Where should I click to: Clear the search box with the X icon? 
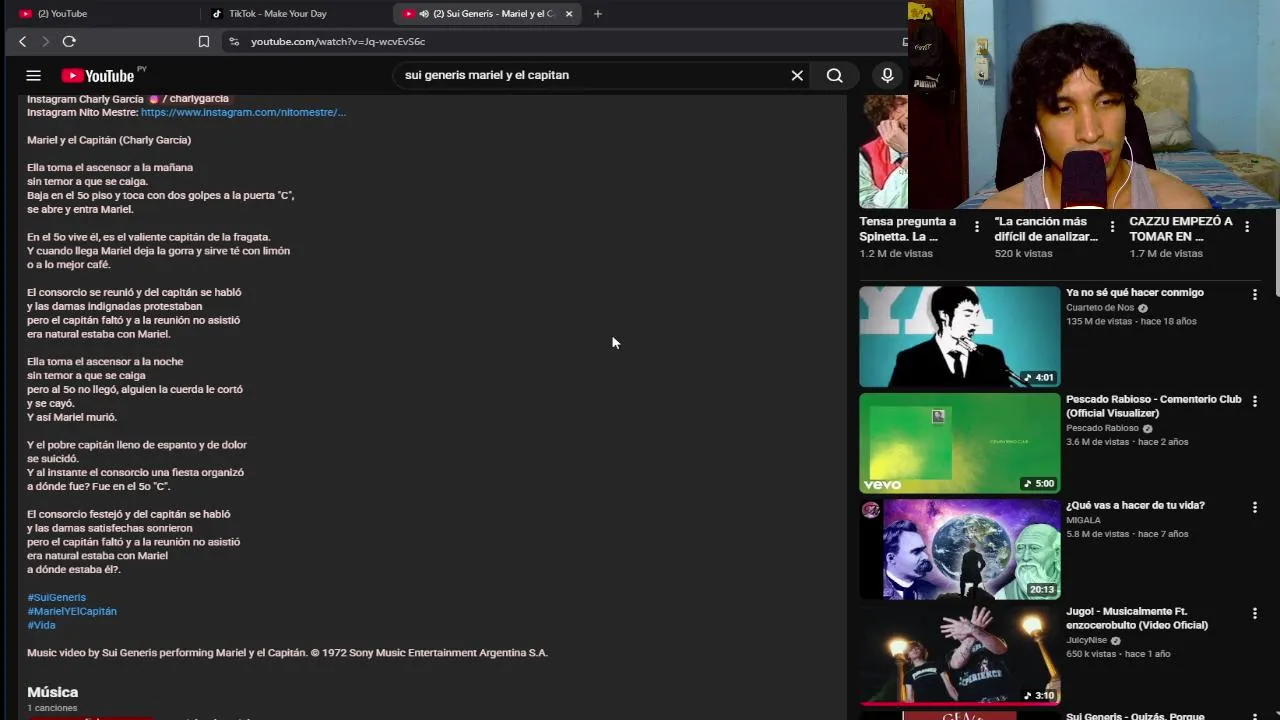[797, 75]
